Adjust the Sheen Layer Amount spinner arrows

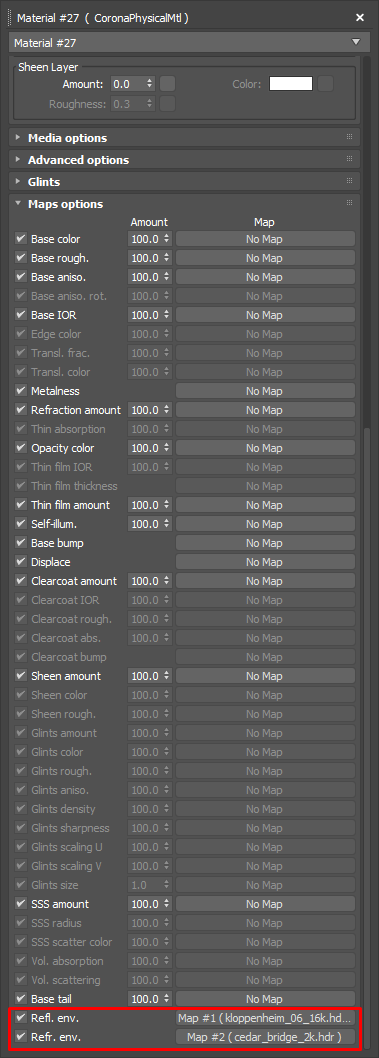(x=150, y=84)
